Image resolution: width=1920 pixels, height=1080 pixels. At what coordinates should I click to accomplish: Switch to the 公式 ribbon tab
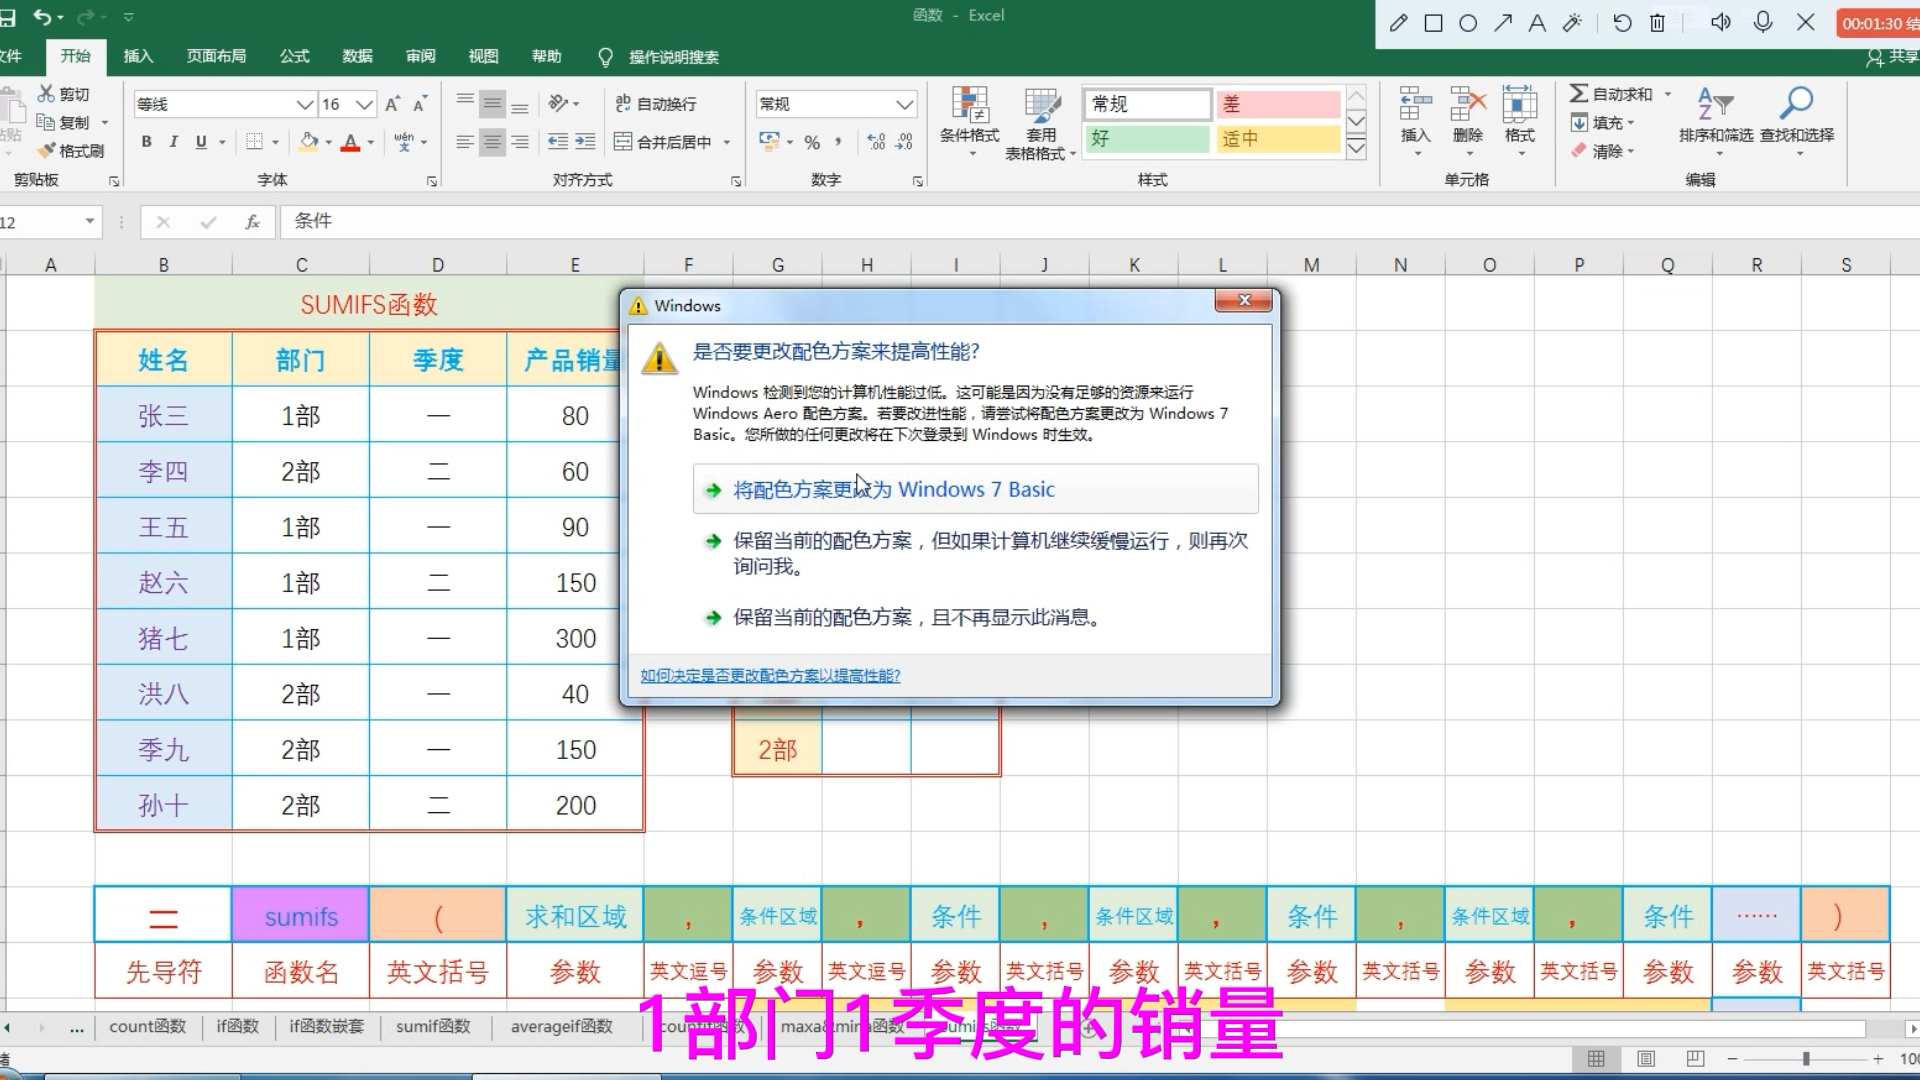[x=294, y=56]
